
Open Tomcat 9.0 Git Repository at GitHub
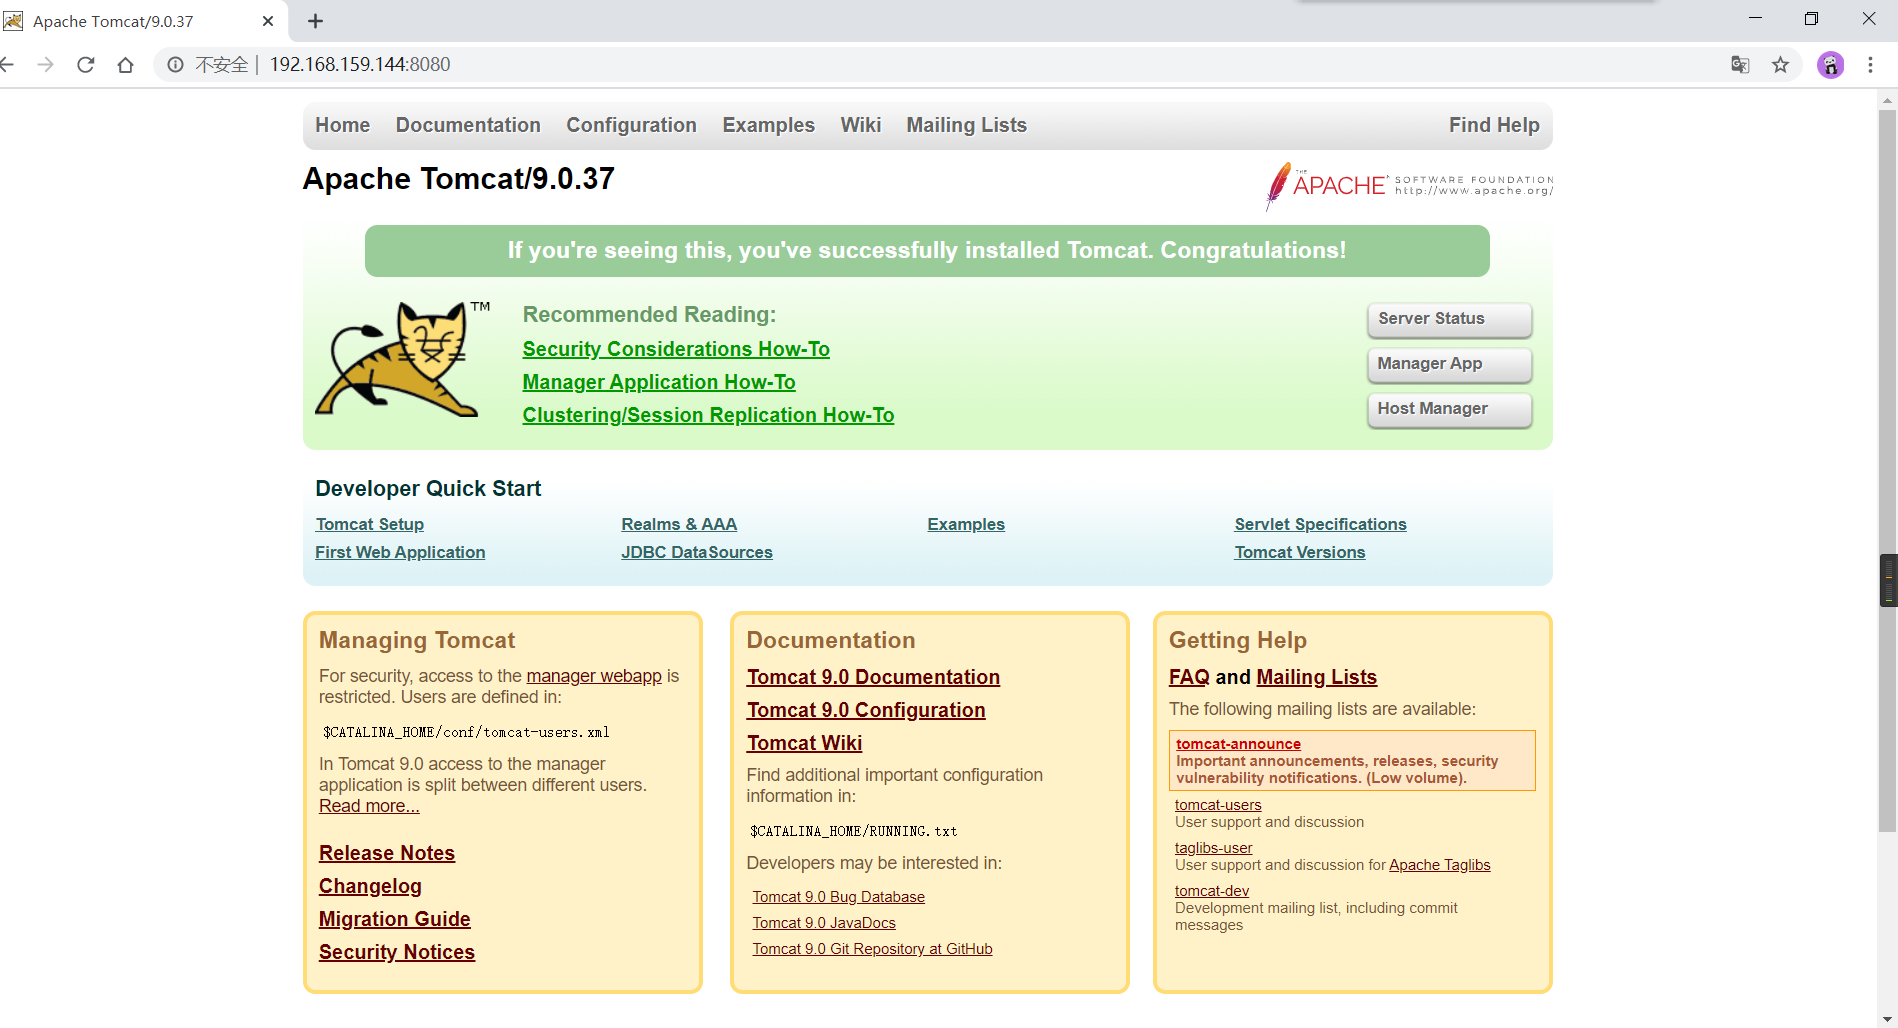click(872, 949)
